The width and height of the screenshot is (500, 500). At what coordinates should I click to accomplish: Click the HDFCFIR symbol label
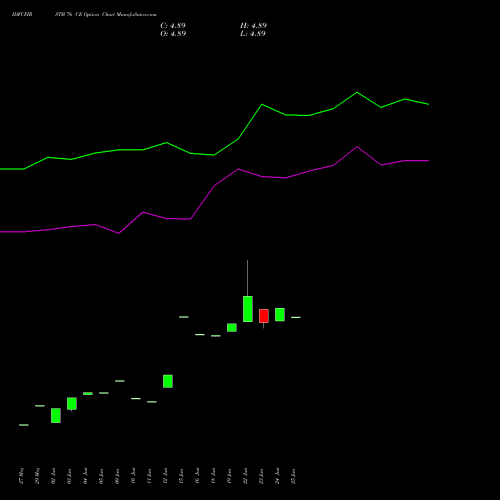(22, 15)
